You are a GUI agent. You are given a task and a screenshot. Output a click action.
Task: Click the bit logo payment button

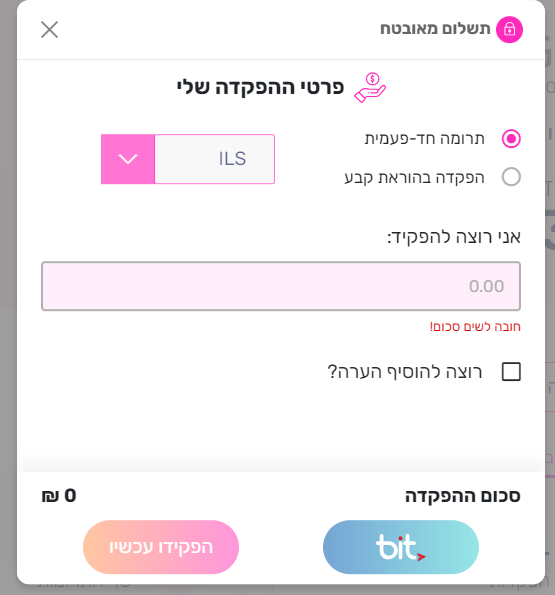point(401,547)
